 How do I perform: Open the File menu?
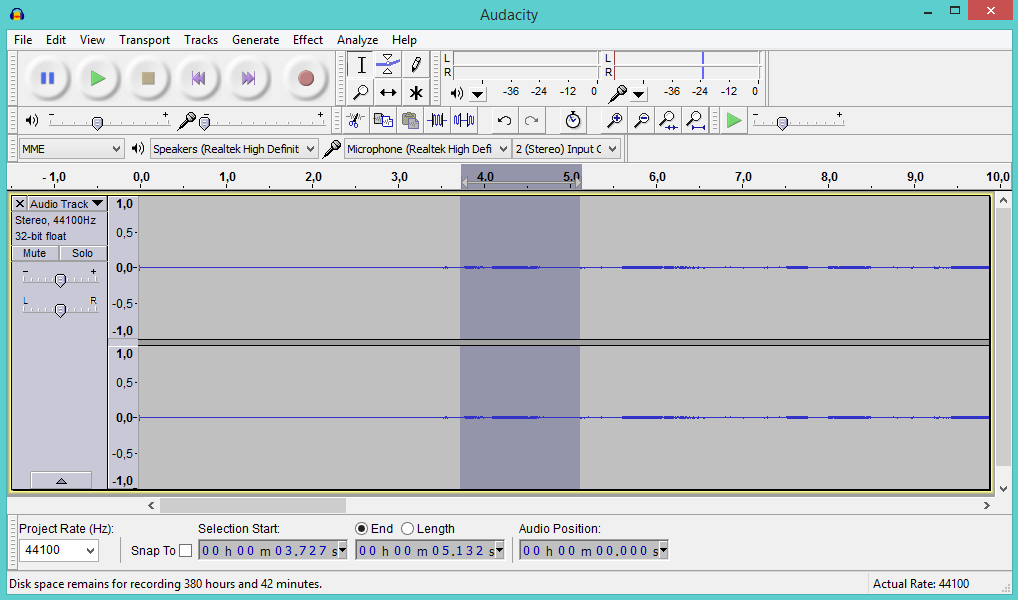click(x=23, y=40)
